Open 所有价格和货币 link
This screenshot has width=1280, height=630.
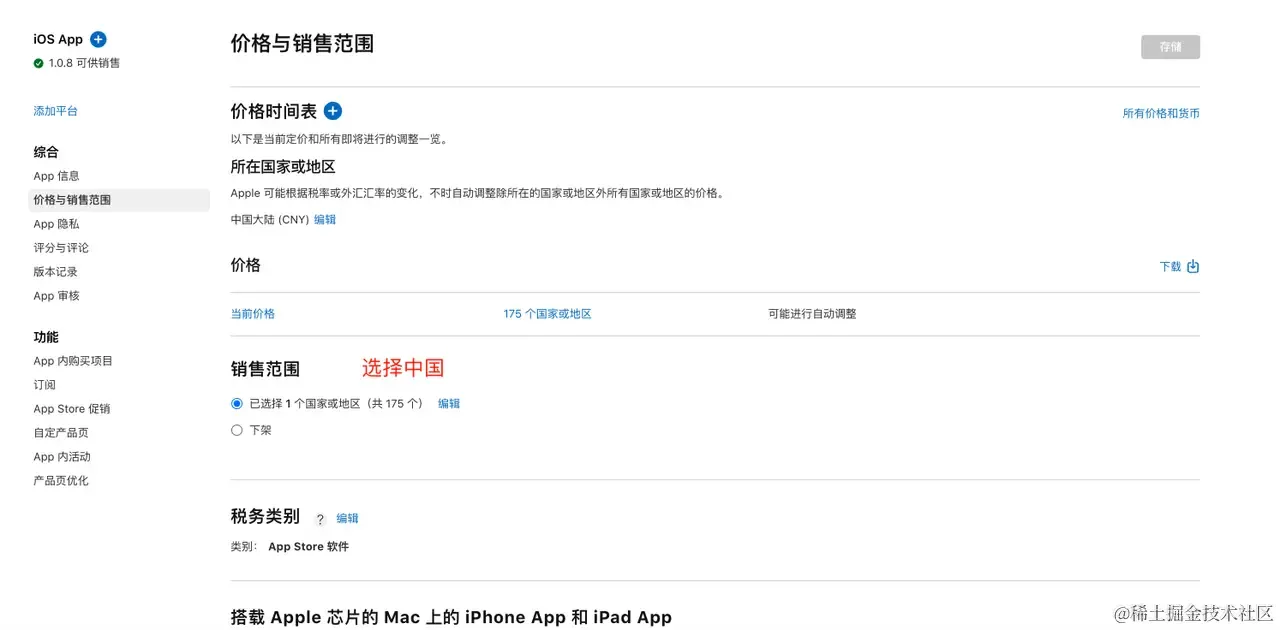click(1161, 114)
